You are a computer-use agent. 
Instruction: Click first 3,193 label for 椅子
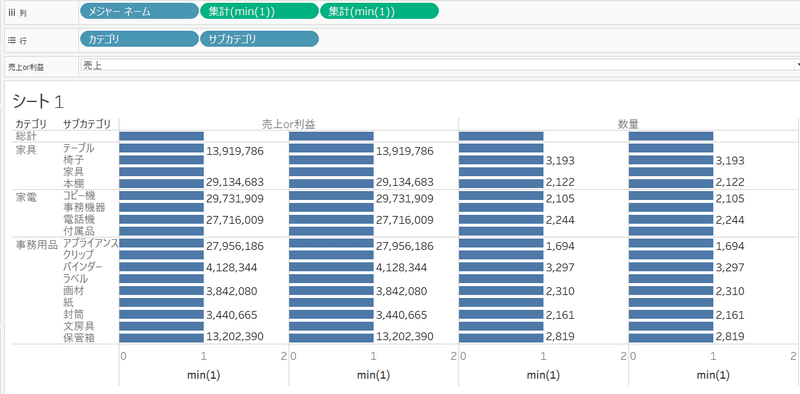[560, 161]
